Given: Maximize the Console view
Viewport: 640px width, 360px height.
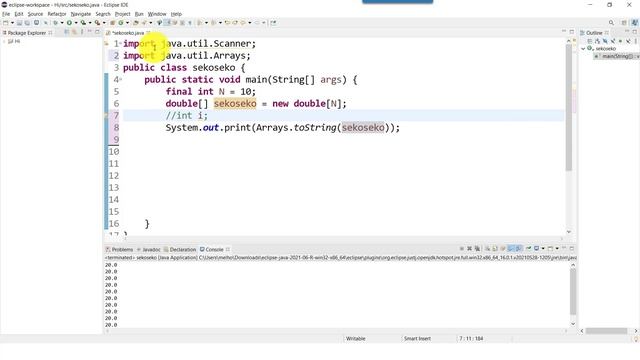Looking at the screenshot, I should [572, 248].
